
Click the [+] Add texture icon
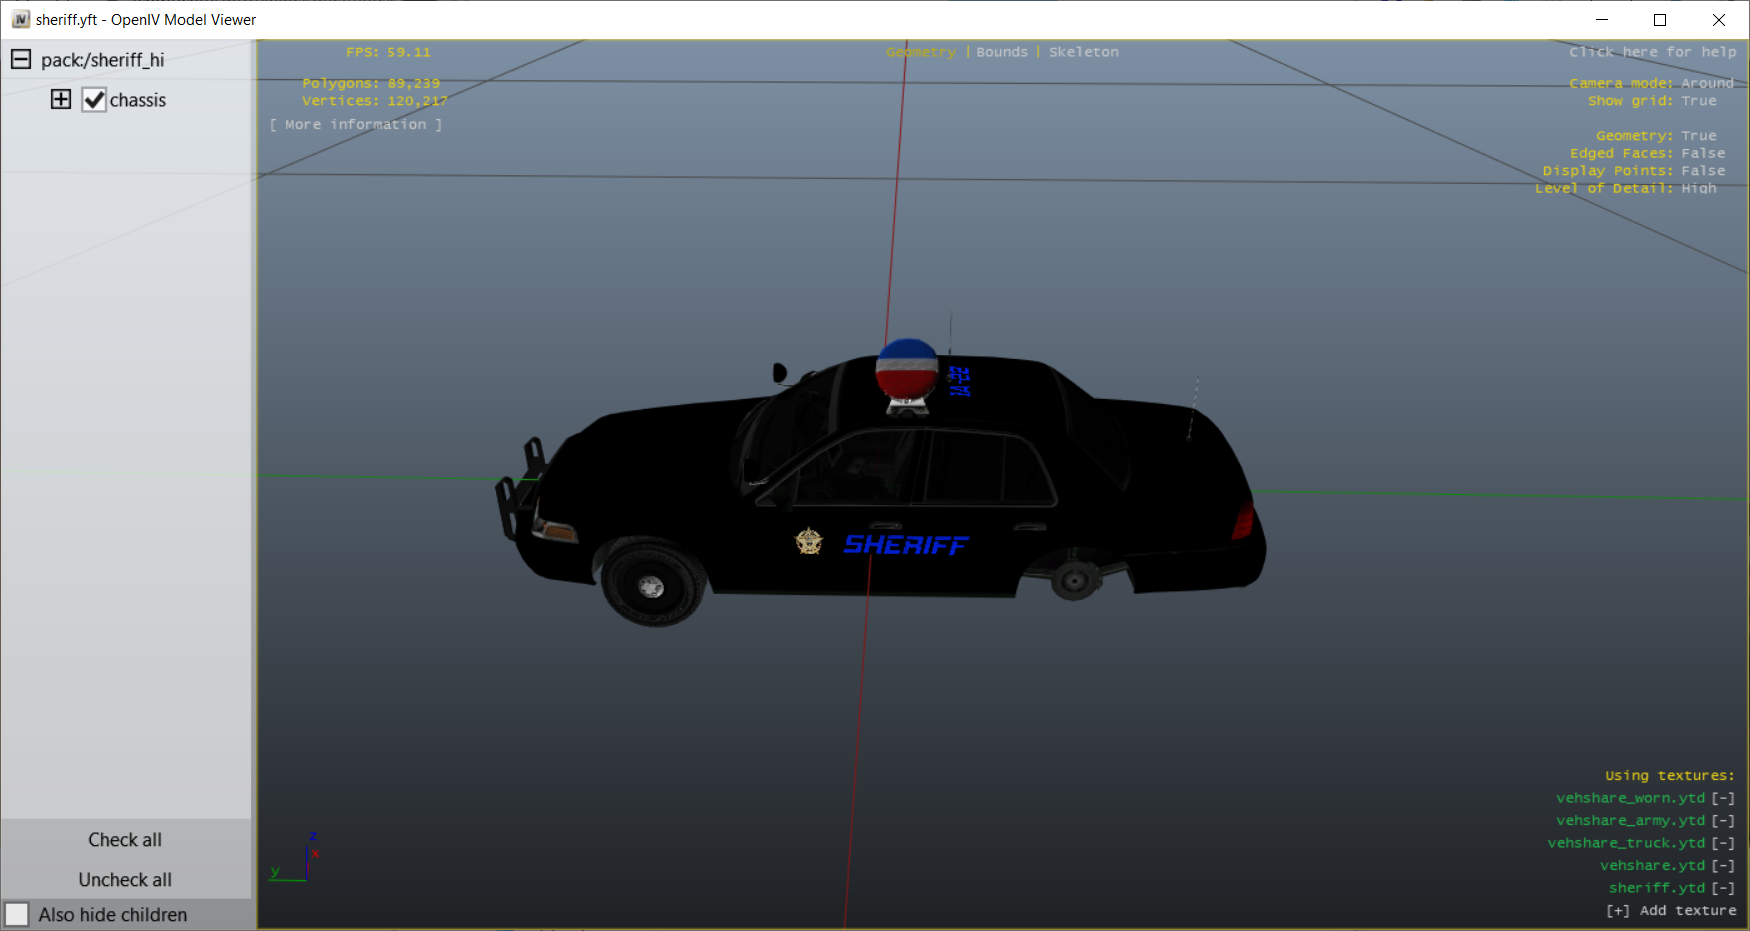click(x=1617, y=910)
